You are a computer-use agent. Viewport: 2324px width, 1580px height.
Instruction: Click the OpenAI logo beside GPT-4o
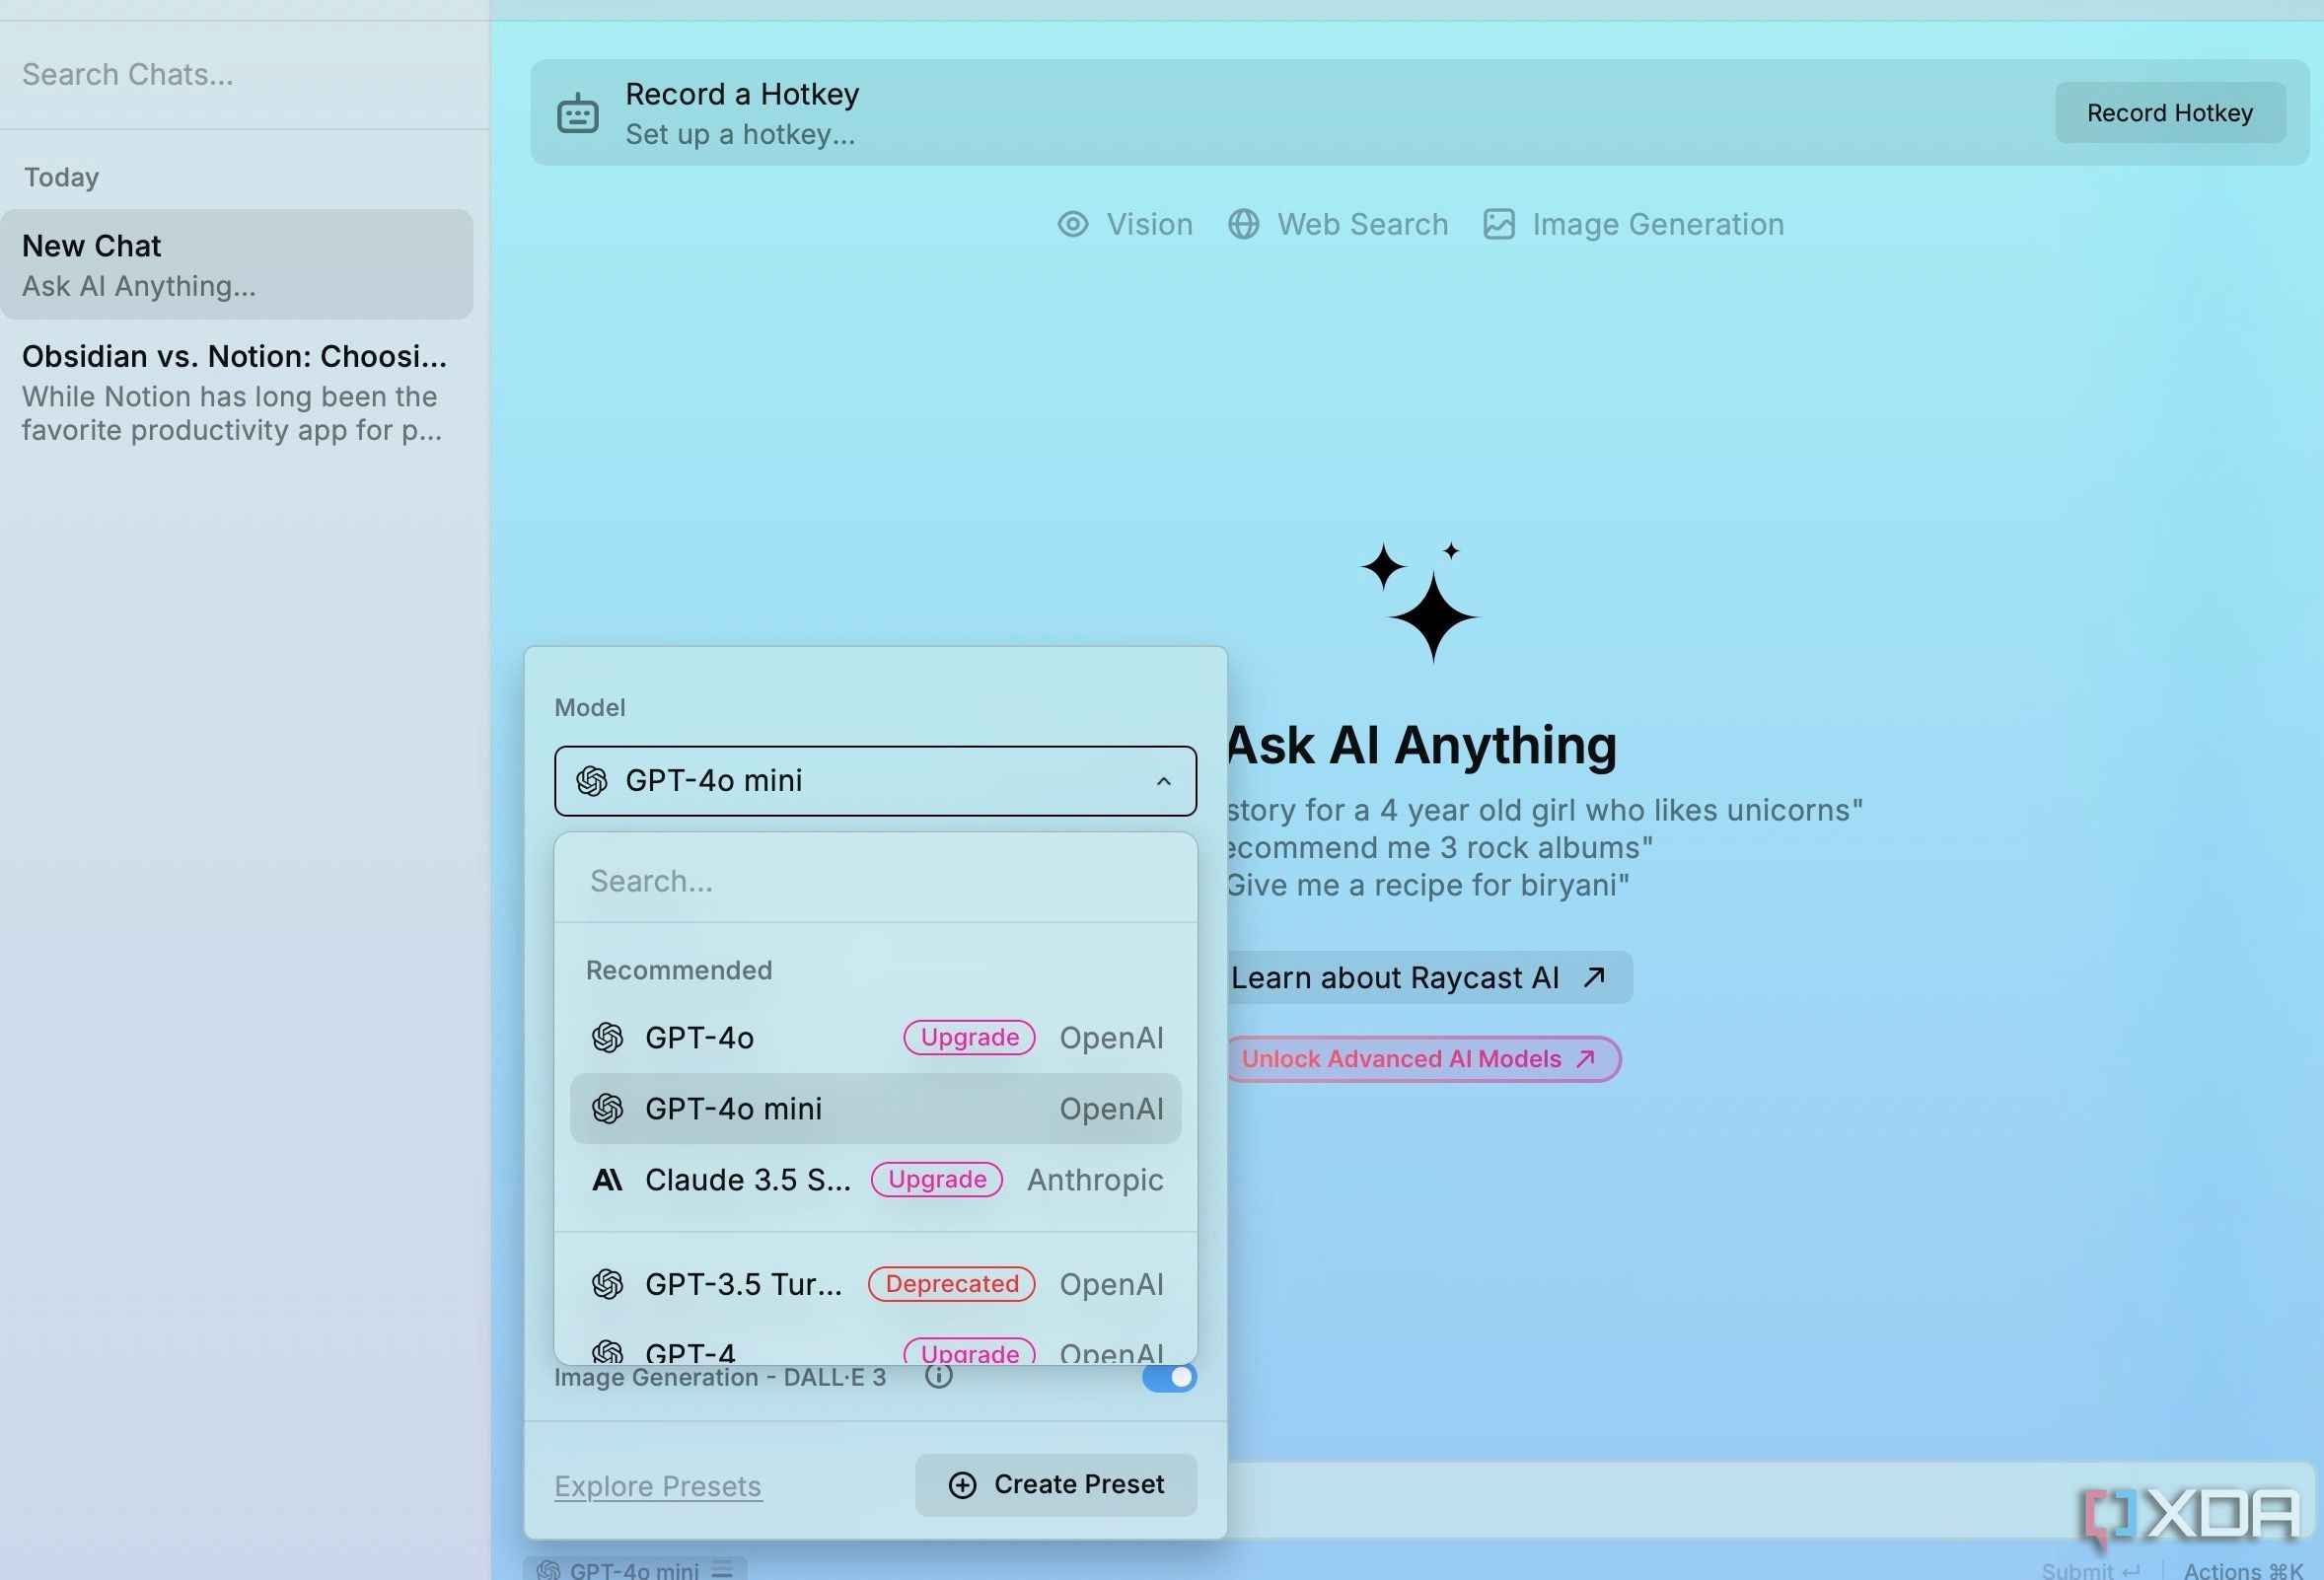[x=607, y=1038]
